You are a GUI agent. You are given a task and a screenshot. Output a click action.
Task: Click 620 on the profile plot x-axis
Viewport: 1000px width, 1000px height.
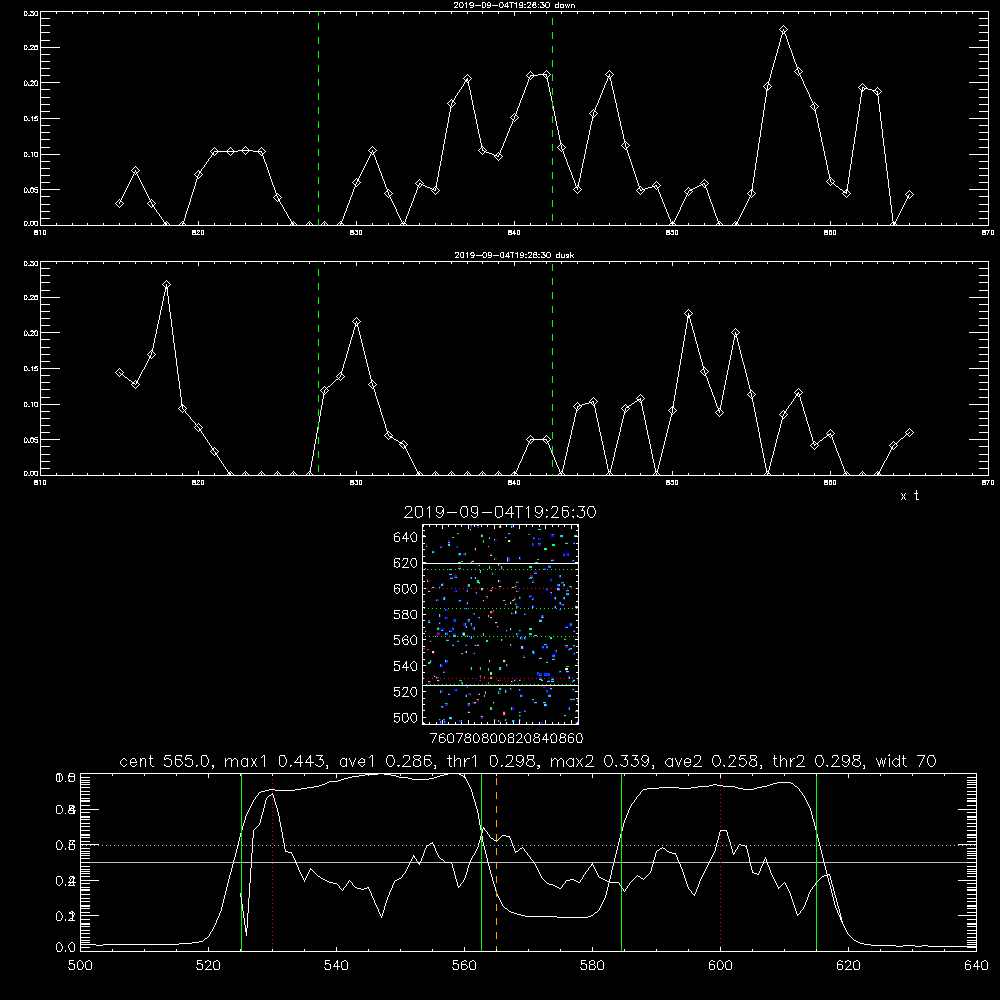848,966
